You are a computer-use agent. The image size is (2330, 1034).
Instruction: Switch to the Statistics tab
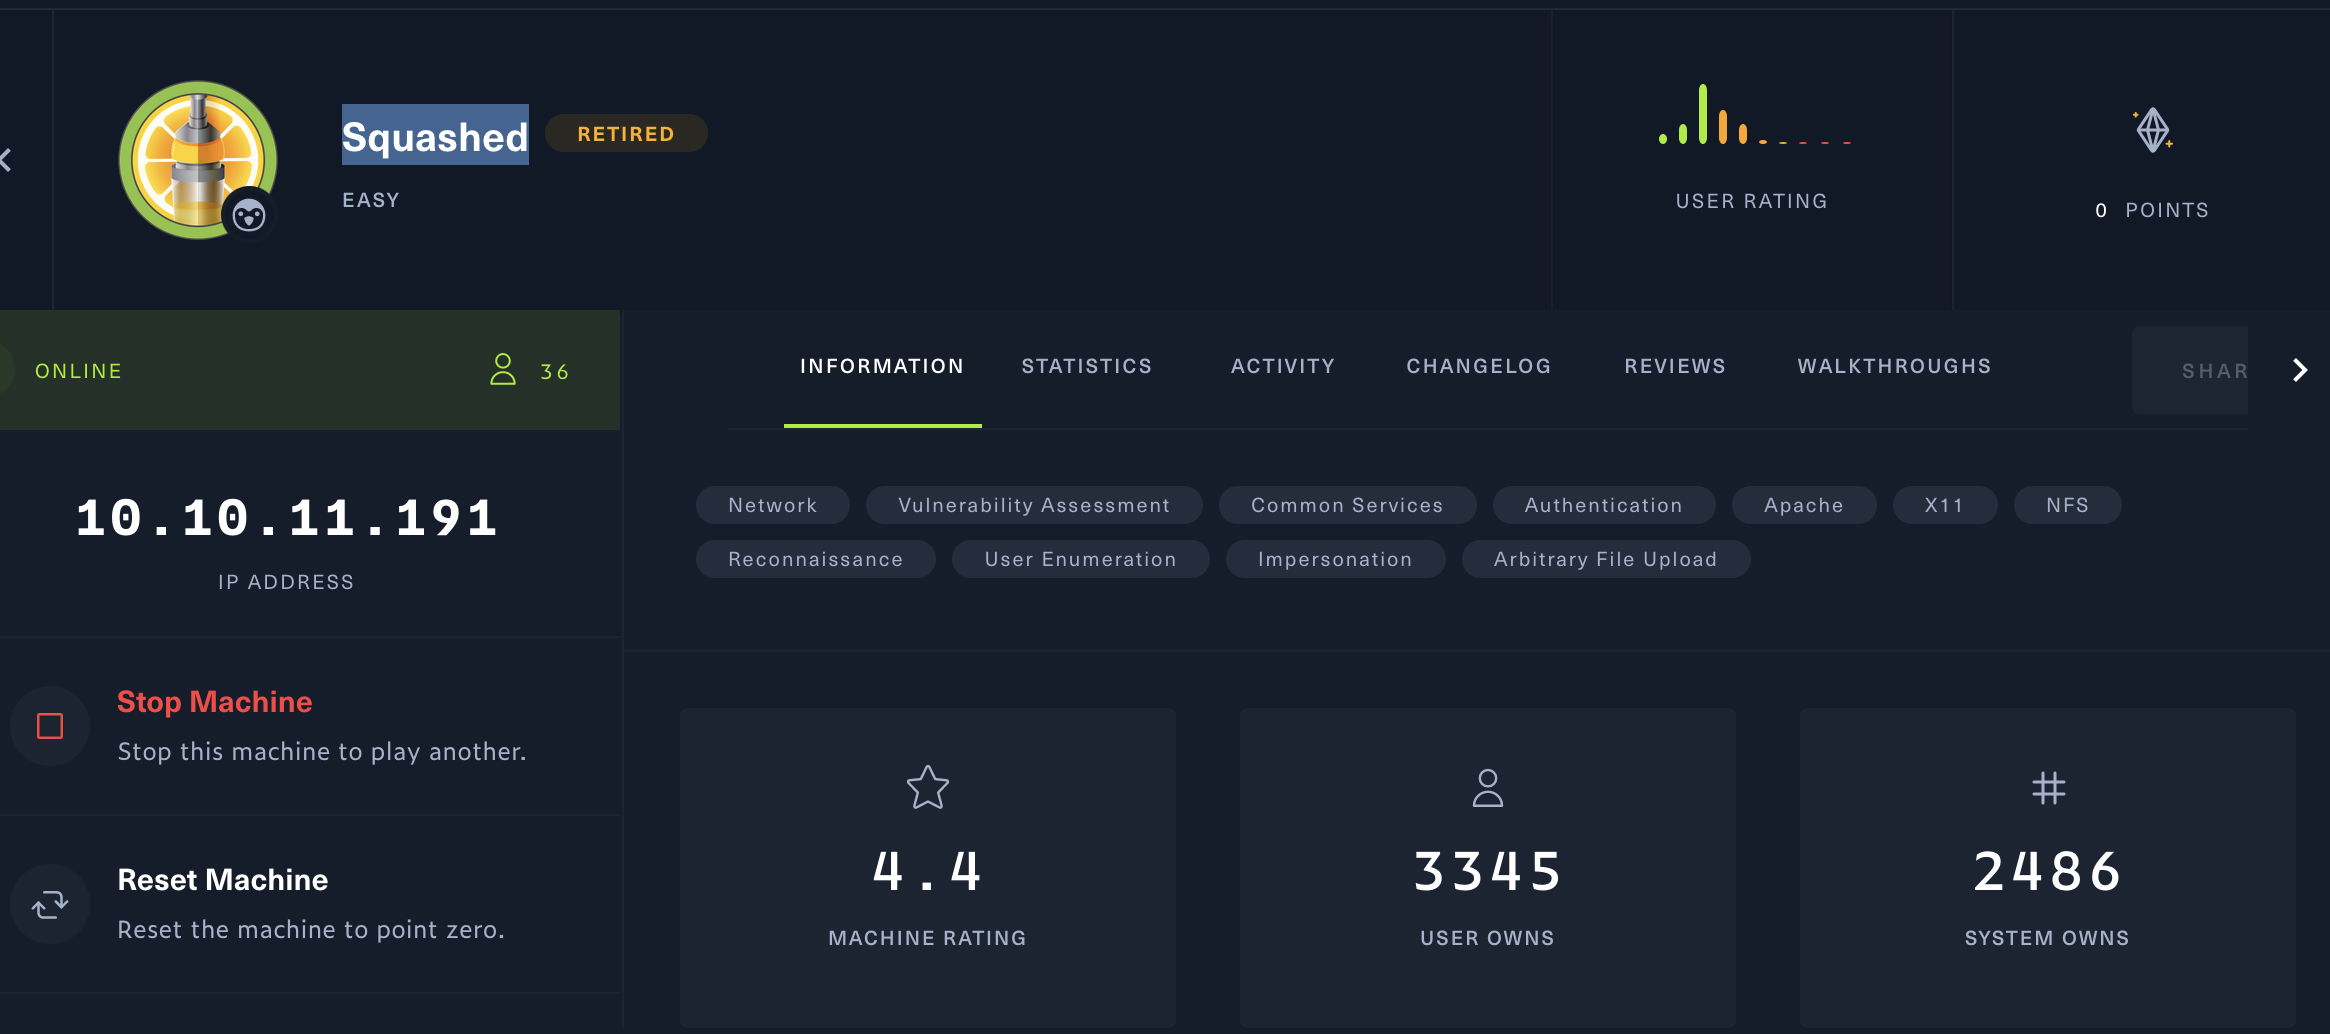click(x=1087, y=366)
